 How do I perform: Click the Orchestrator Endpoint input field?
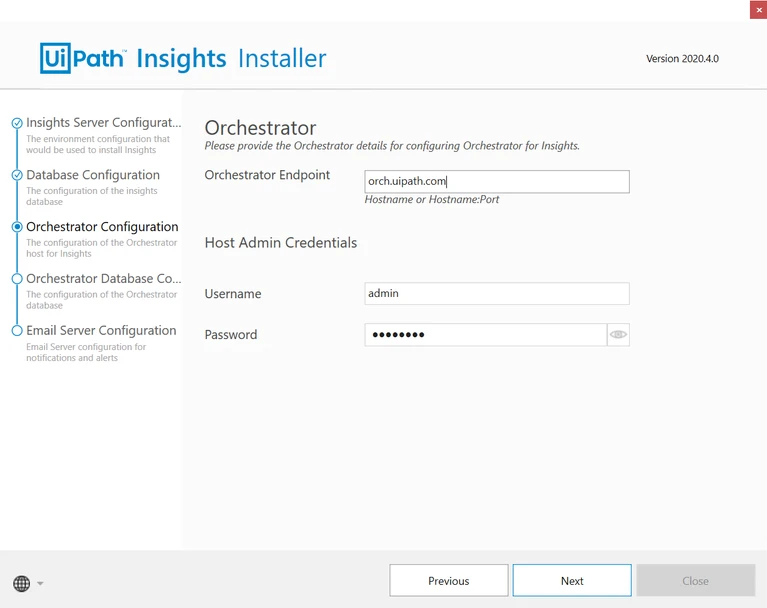(497, 181)
